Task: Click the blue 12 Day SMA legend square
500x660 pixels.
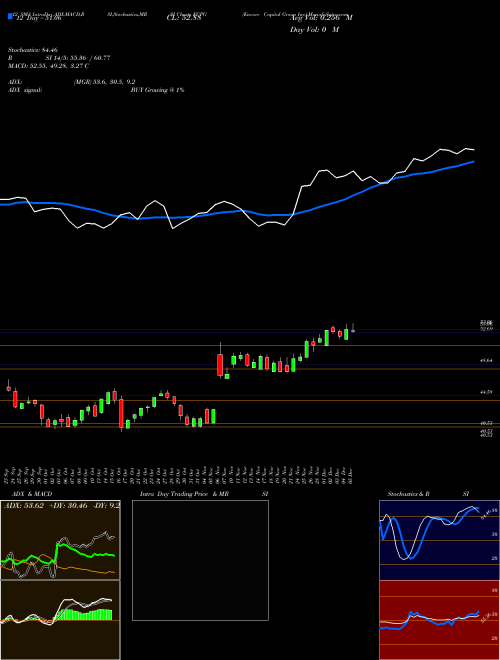Action: tap(10, 16)
